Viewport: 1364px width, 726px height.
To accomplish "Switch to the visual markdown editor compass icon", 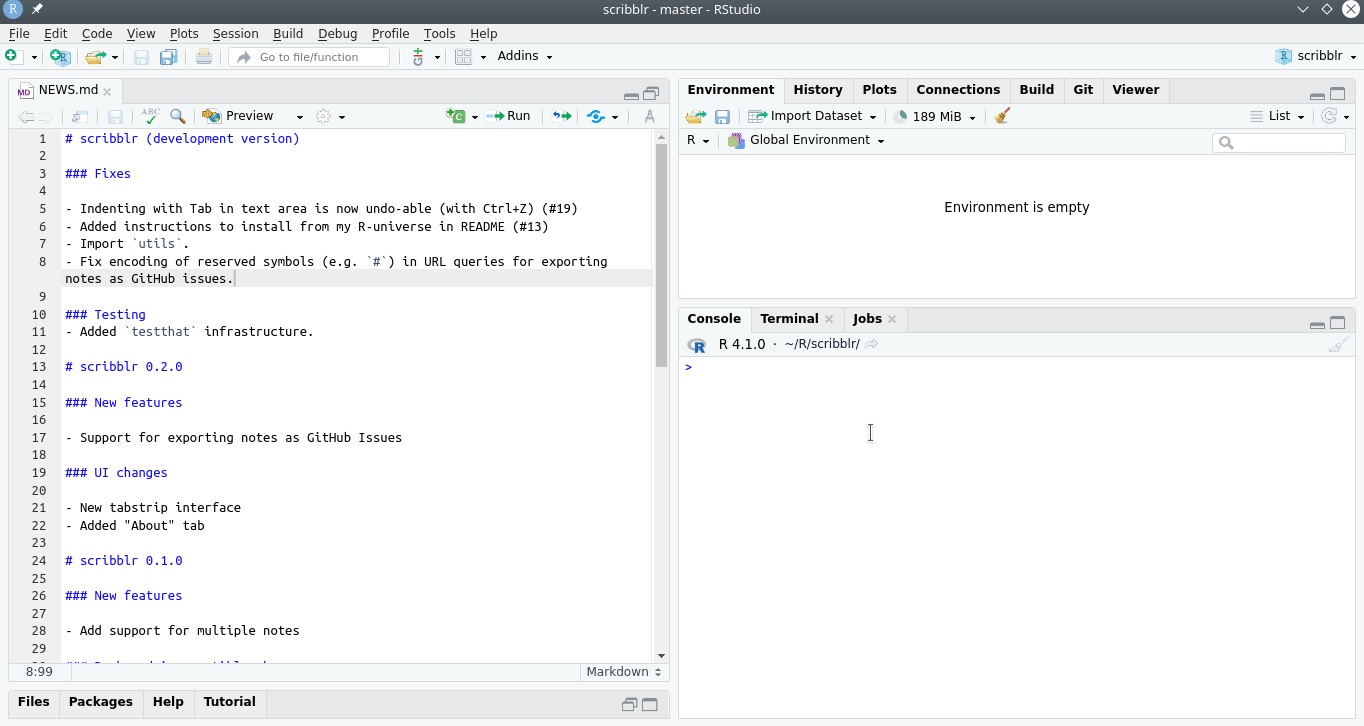I will click(x=650, y=116).
